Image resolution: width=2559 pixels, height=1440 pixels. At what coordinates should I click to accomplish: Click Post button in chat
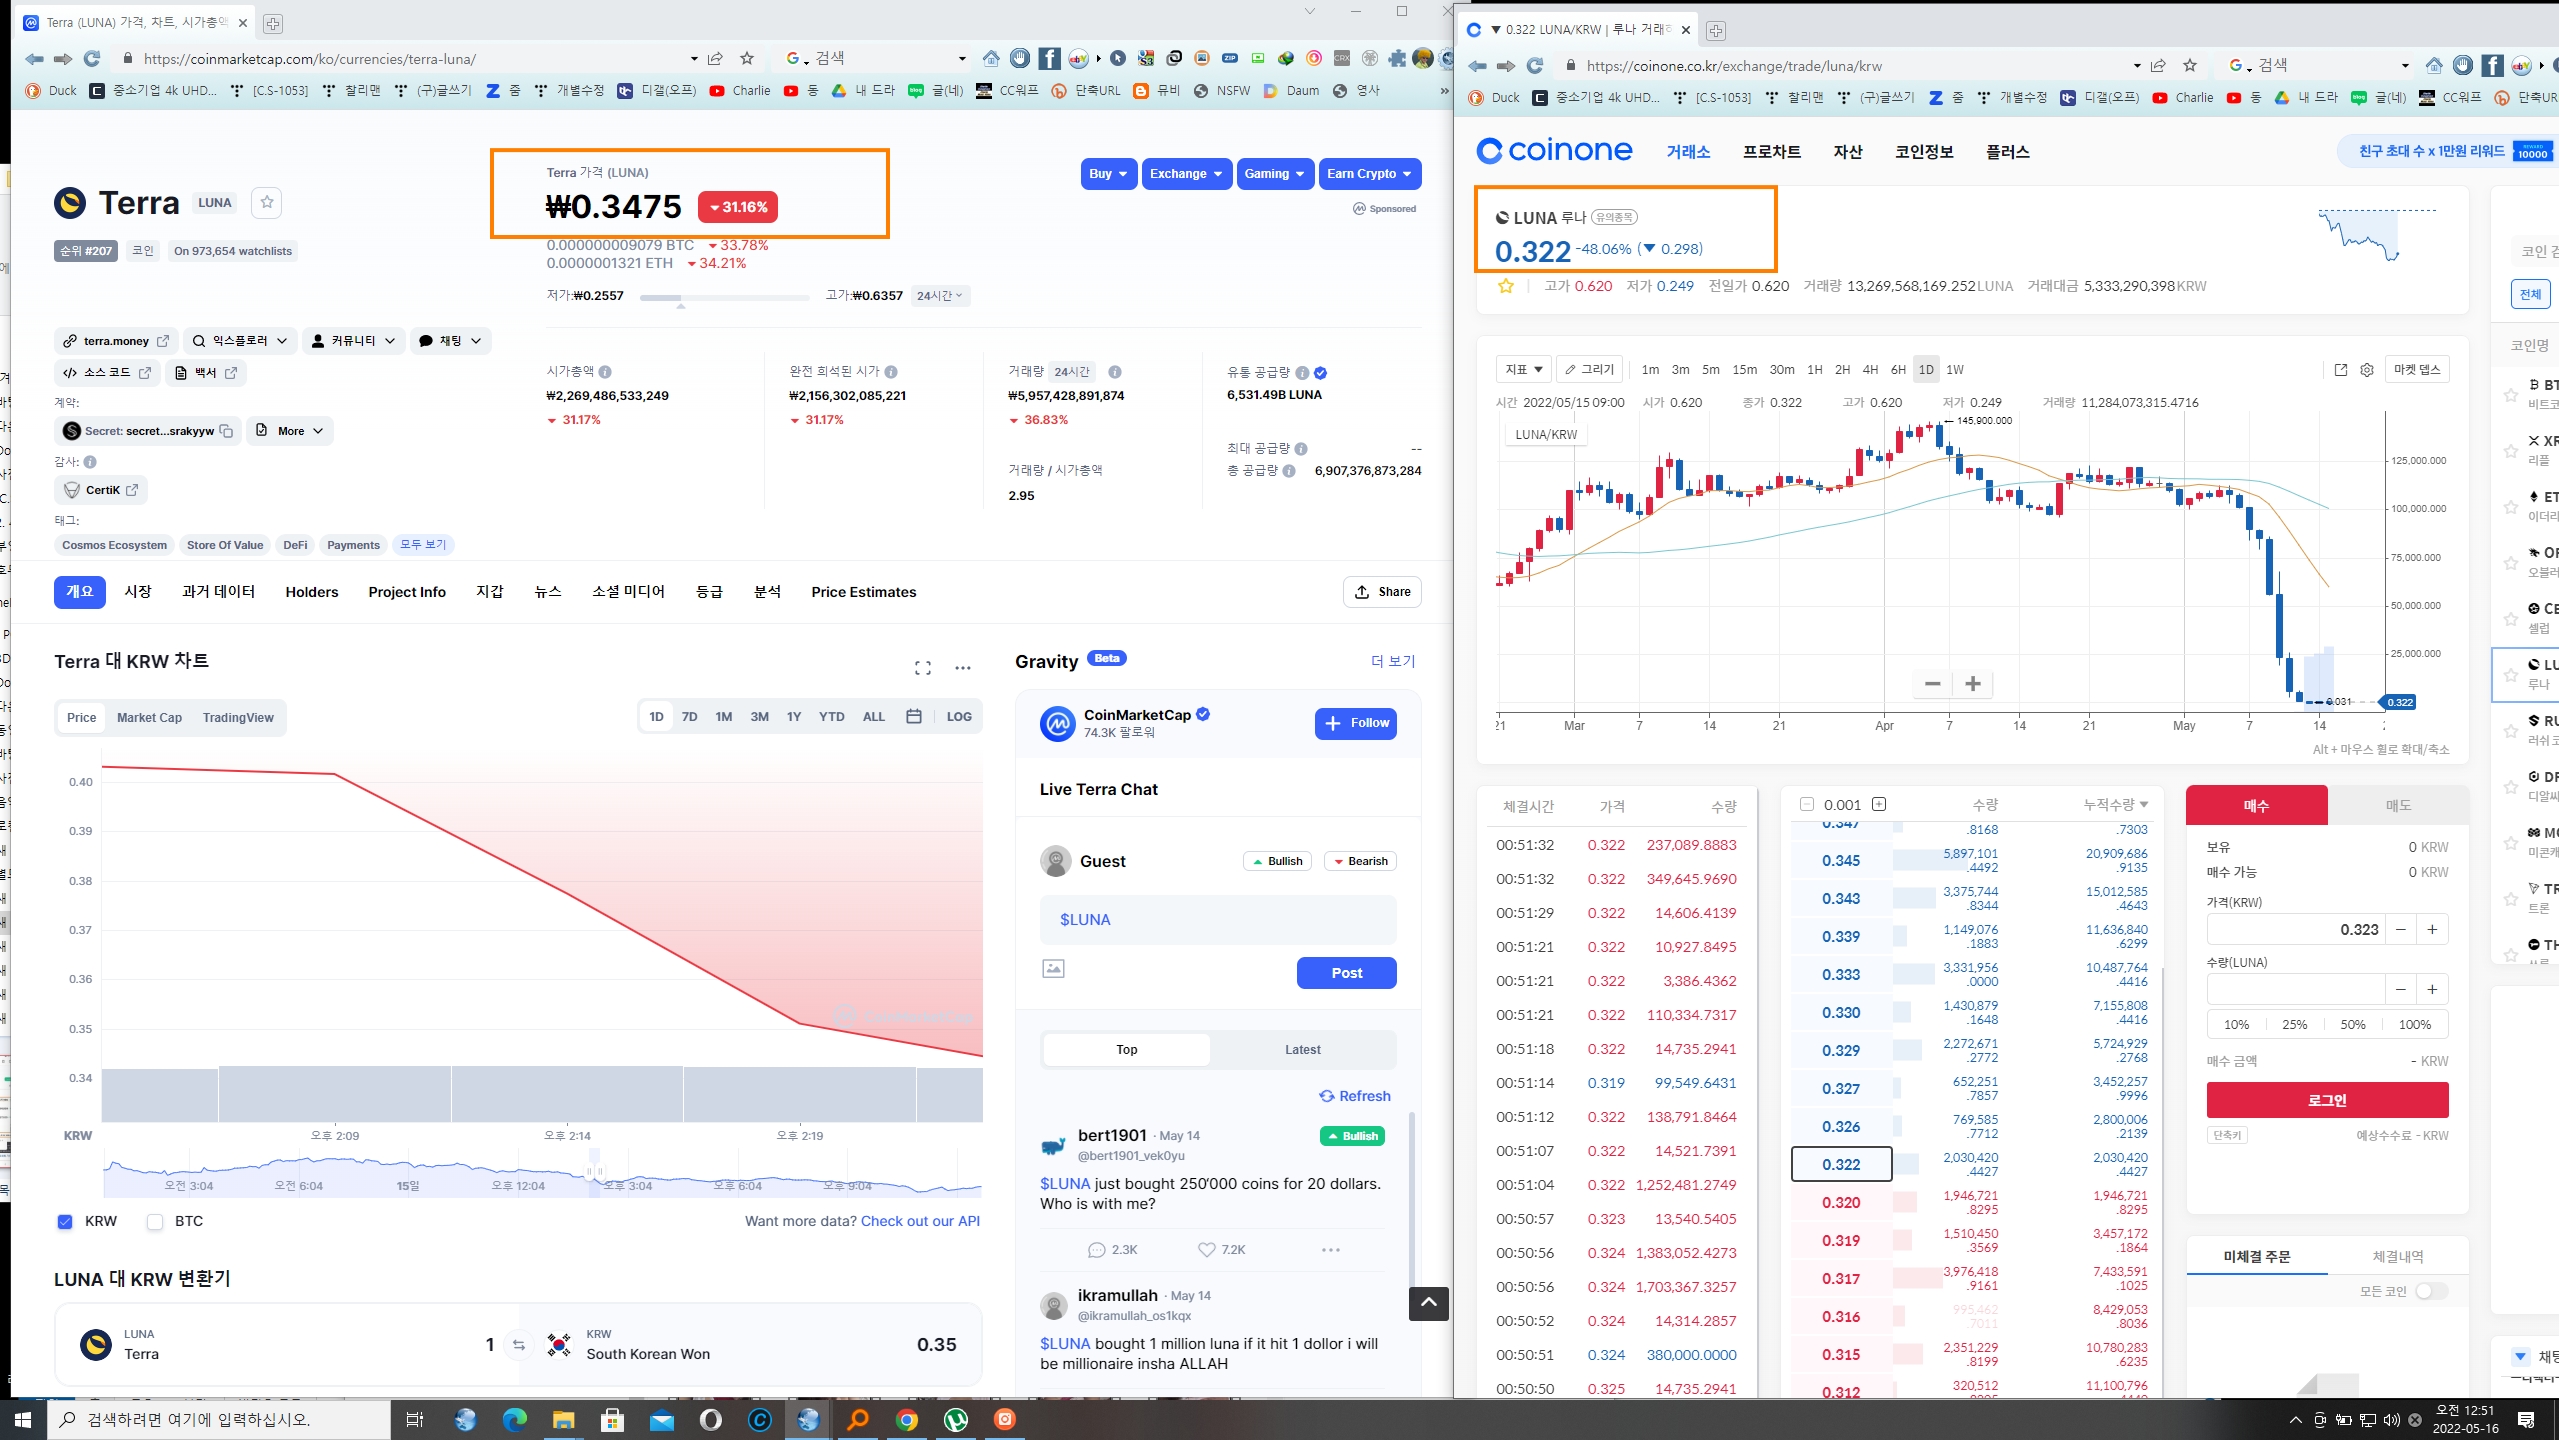pos(1346,973)
